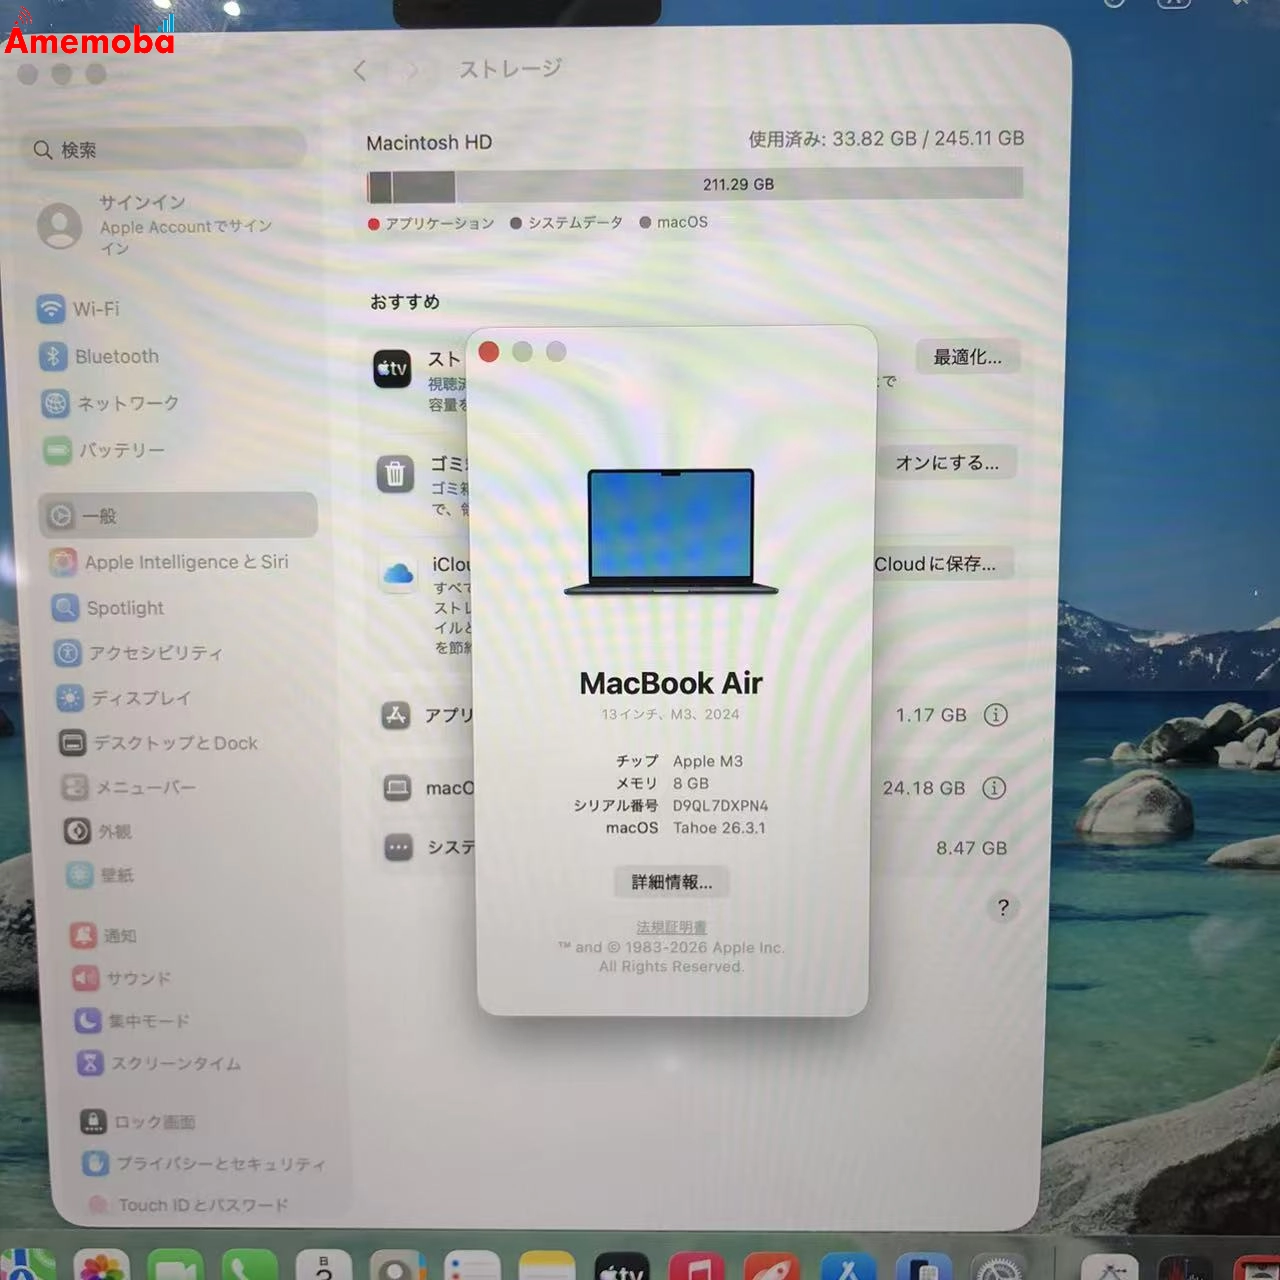This screenshot has height=1280, width=1280.
Task: Click the Apple TV recommendation icon
Action: (x=393, y=369)
